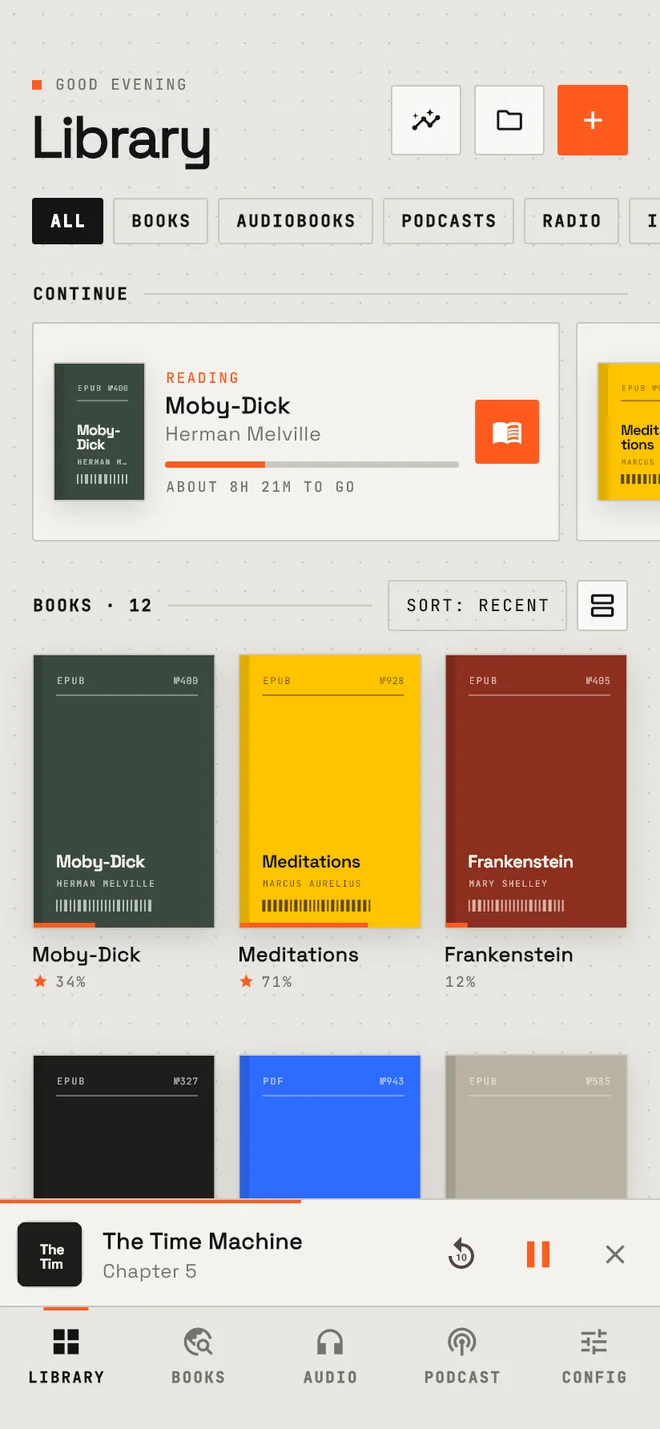Open the black EPUB #327 book cover
Image resolution: width=660 pixels, height=1429 pixels.
pyautogui.click(x=124, y=1126)
